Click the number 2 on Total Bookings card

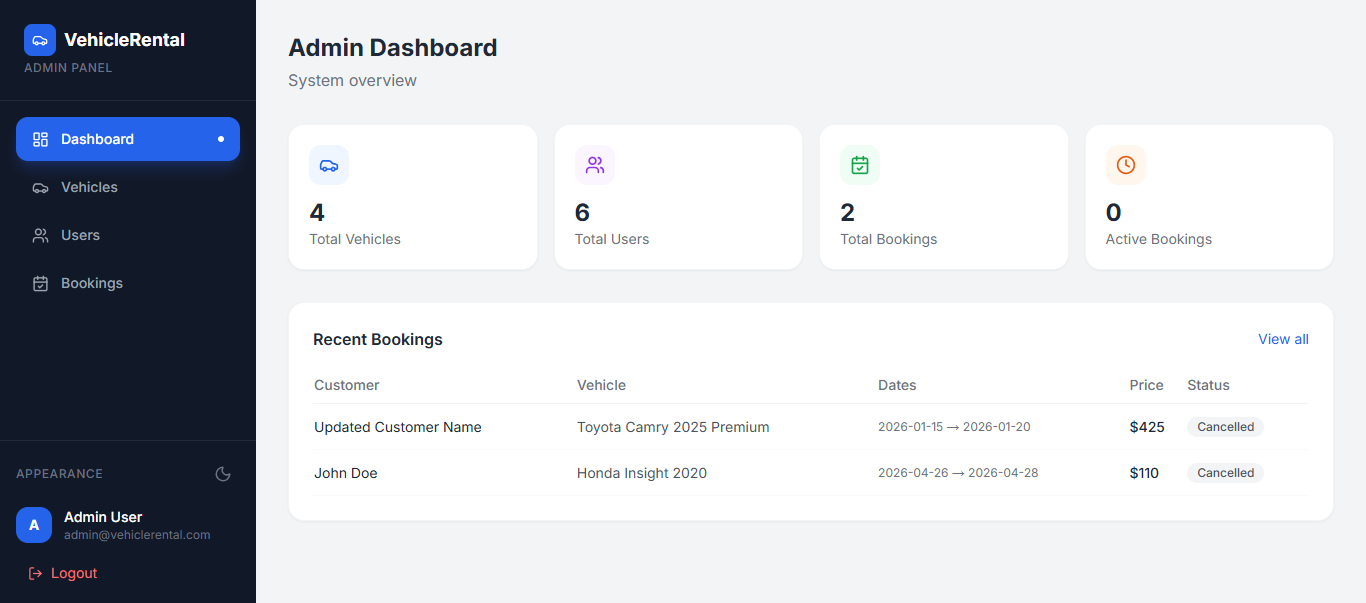847,212
